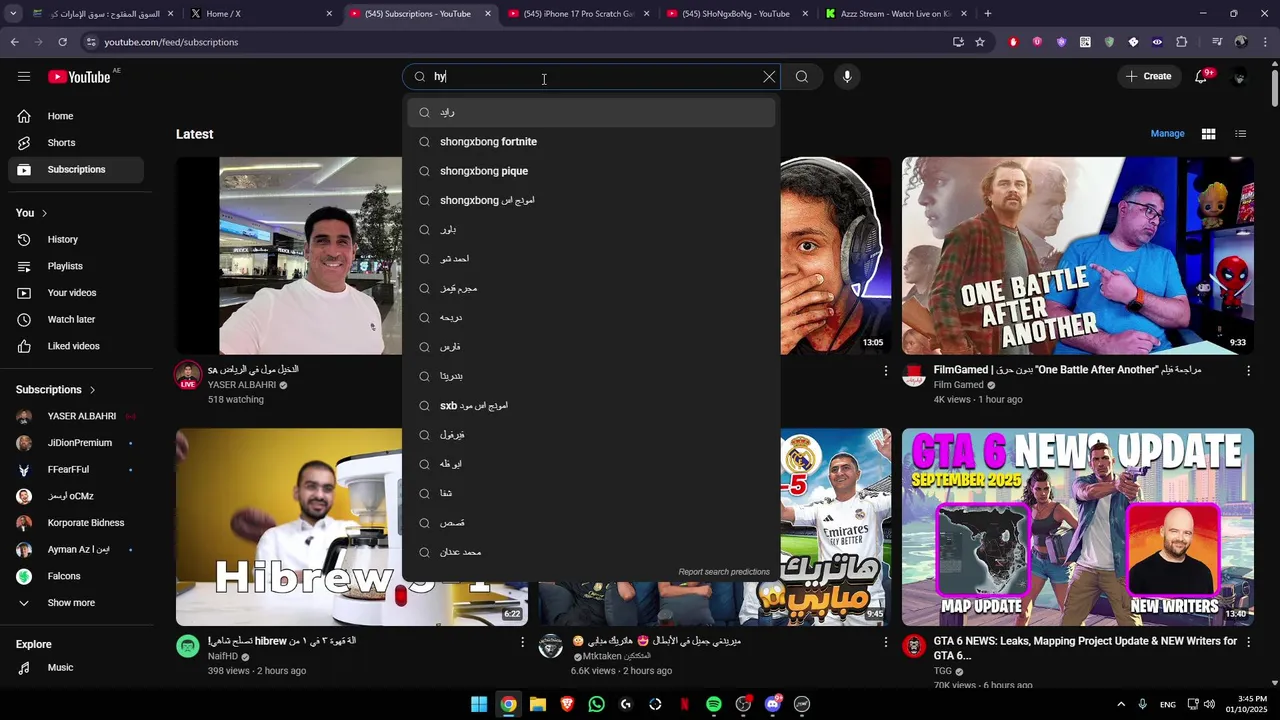Open JiDionPremium channel in sidebar
1280x720 pixels.
point(76,443)
